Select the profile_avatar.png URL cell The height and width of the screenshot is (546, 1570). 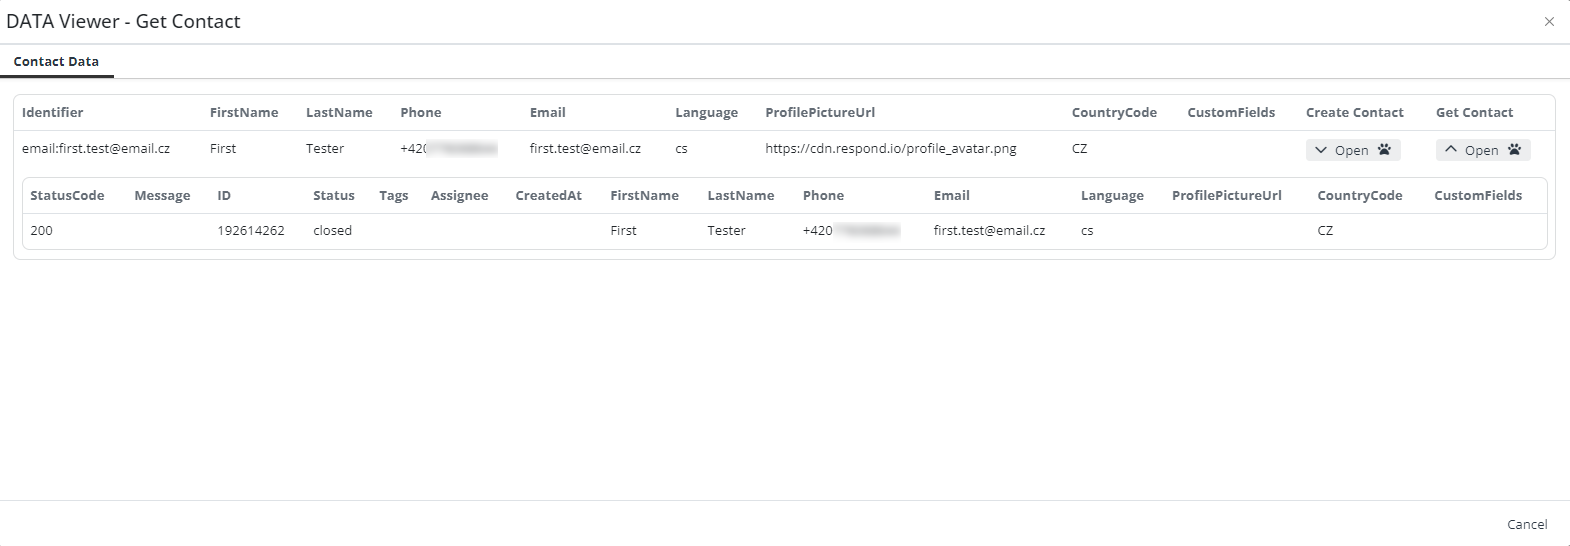tap(890, 149)
